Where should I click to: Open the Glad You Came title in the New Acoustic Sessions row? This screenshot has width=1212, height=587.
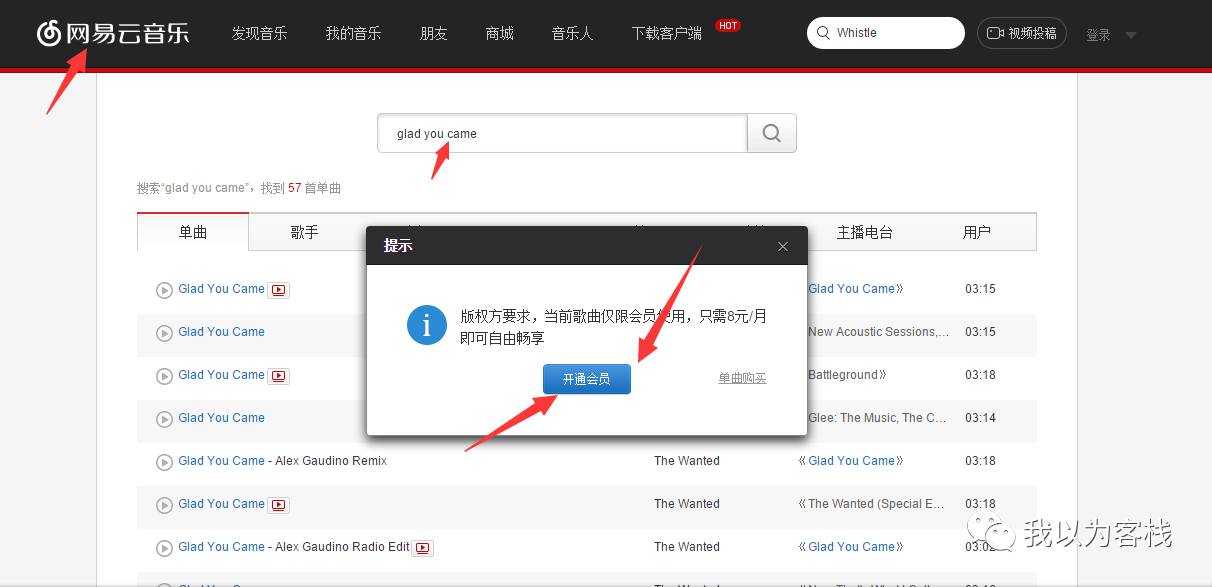[x=222, y=332]
